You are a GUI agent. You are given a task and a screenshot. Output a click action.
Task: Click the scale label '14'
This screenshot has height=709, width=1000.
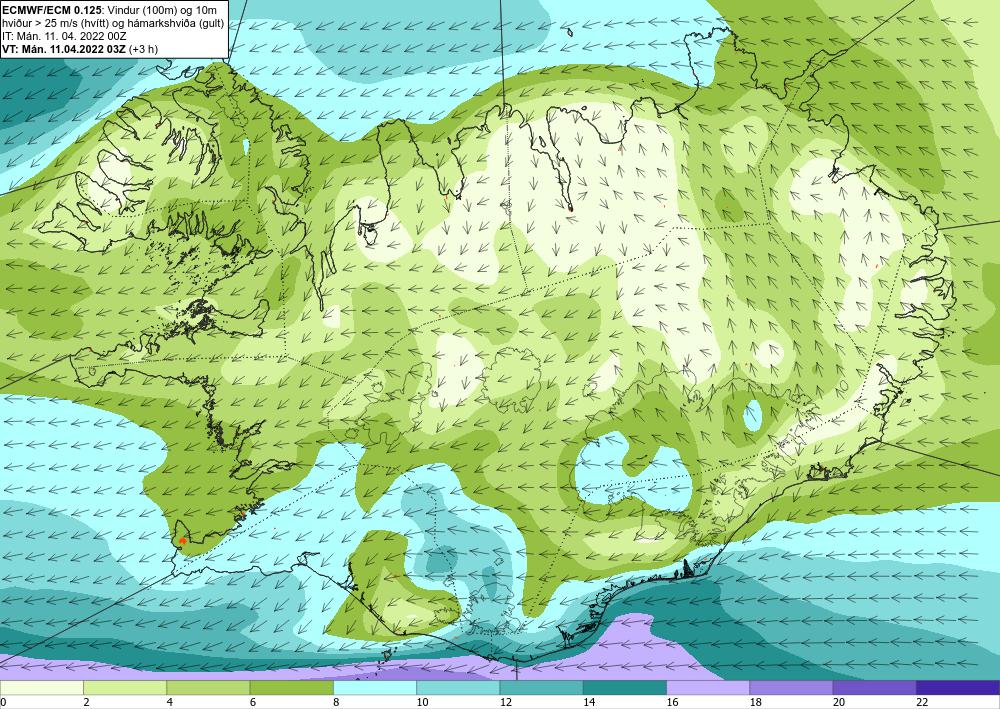coord(589,702)
